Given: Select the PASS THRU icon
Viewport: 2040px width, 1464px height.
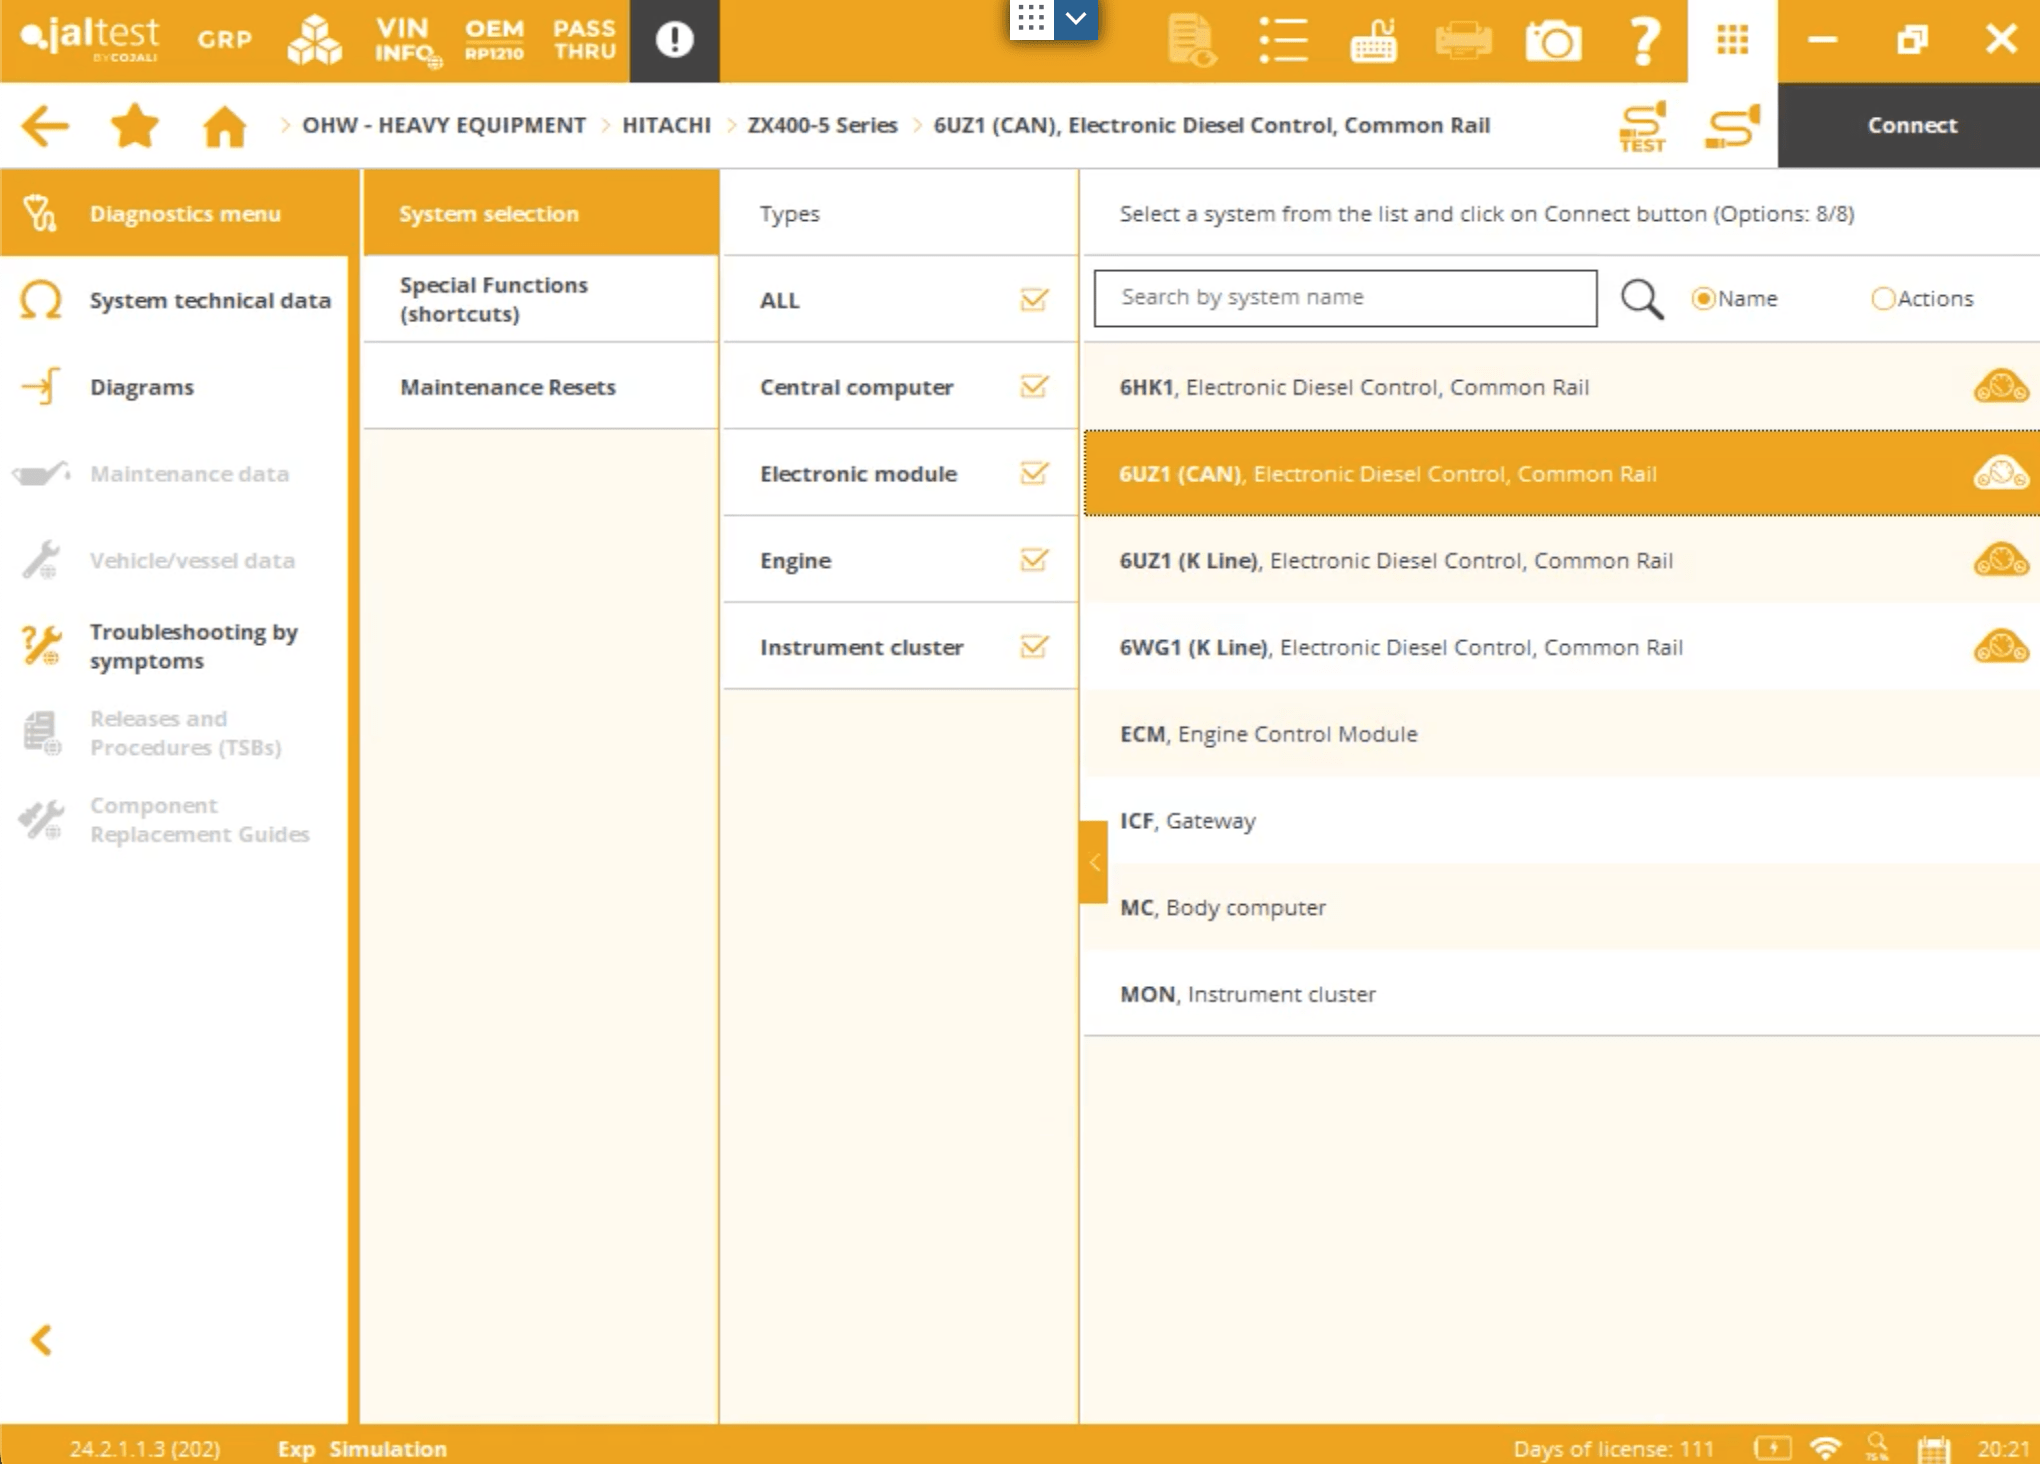Looking at the screenshot, I should coord(585,40).
